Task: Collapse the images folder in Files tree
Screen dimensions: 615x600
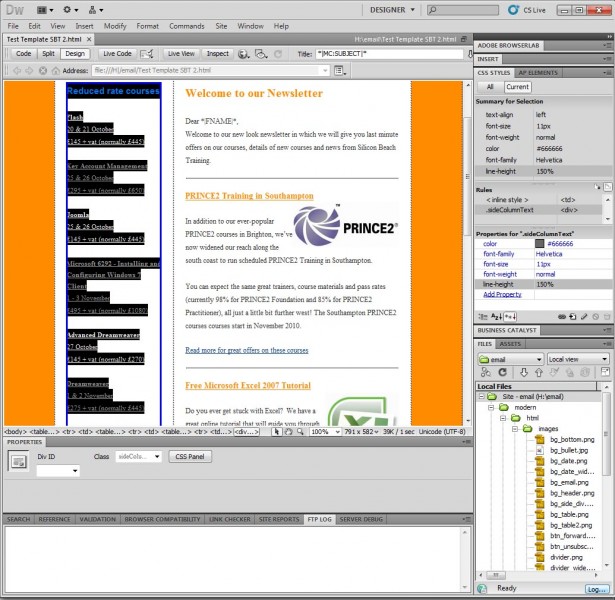Action: click(x=517, y=429)
